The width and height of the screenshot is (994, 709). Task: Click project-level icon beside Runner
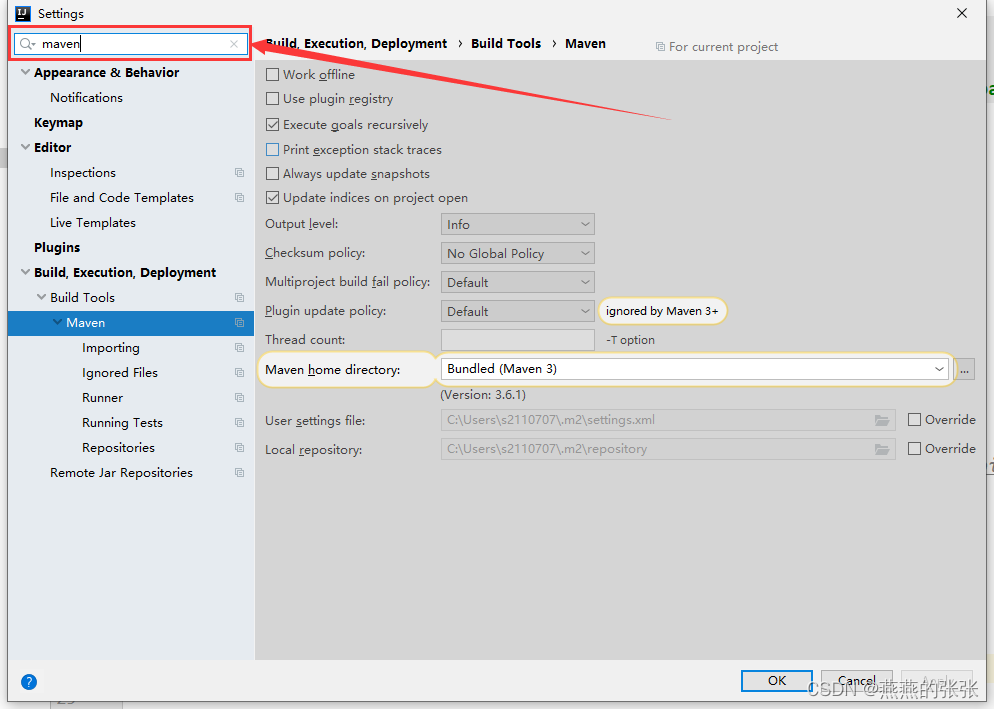[x=239, y=398]
